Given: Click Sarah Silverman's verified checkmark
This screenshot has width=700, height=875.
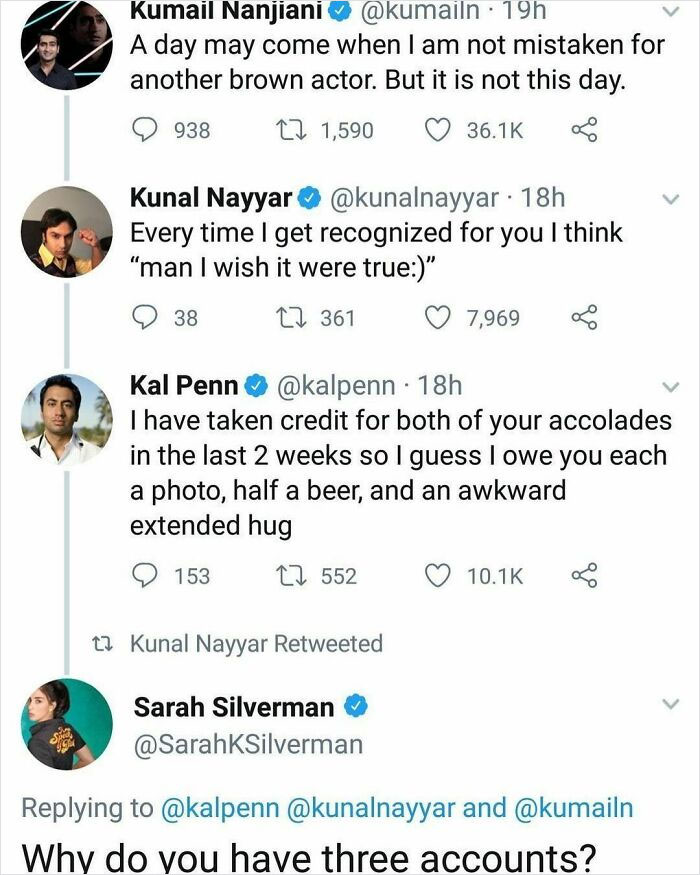Looking at the screenshot, I should pos(356,706).
